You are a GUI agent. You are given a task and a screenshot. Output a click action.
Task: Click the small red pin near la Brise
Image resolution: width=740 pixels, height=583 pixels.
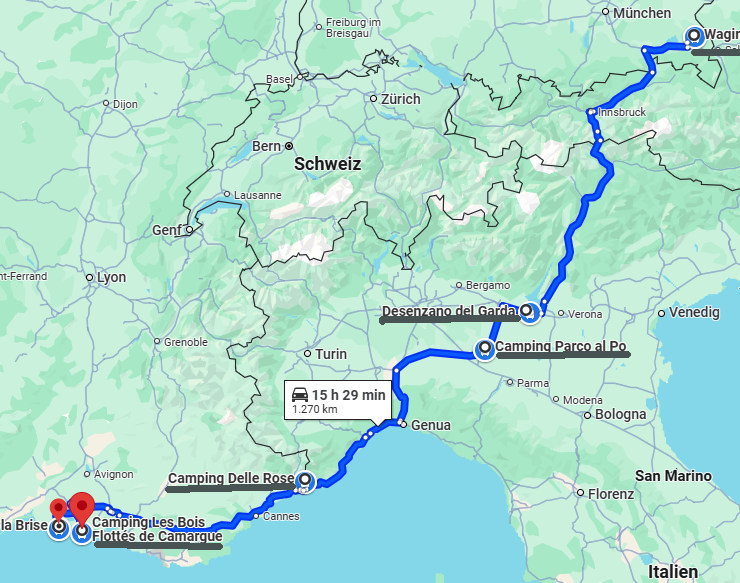click(x=59, y=511)
